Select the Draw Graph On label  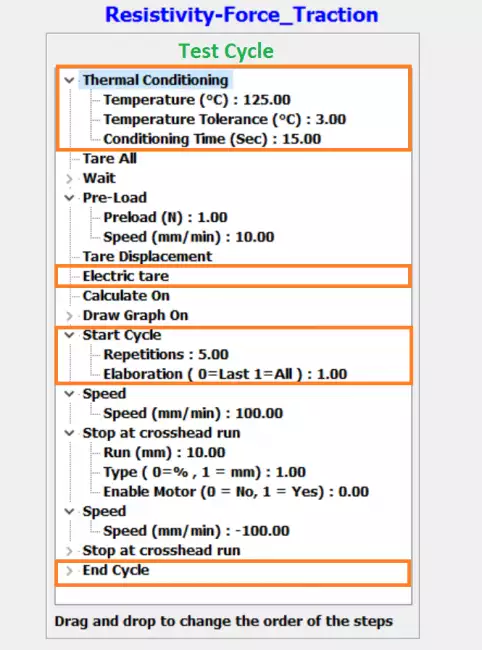click(x=135, y=315)
